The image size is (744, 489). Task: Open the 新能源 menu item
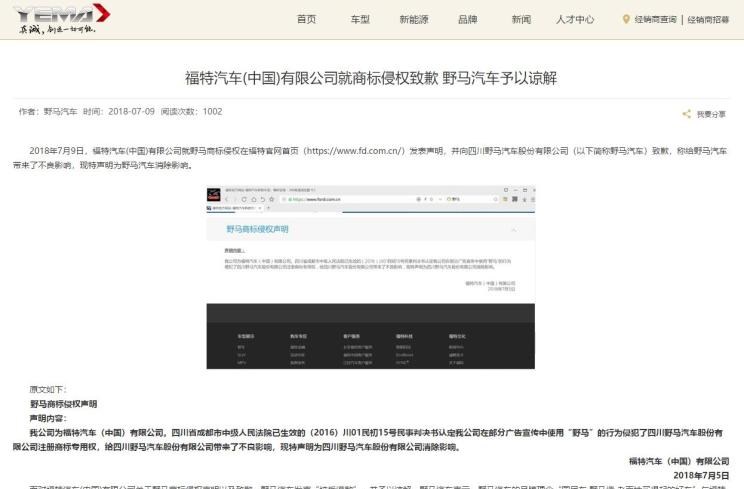click(x=414, y=19)
